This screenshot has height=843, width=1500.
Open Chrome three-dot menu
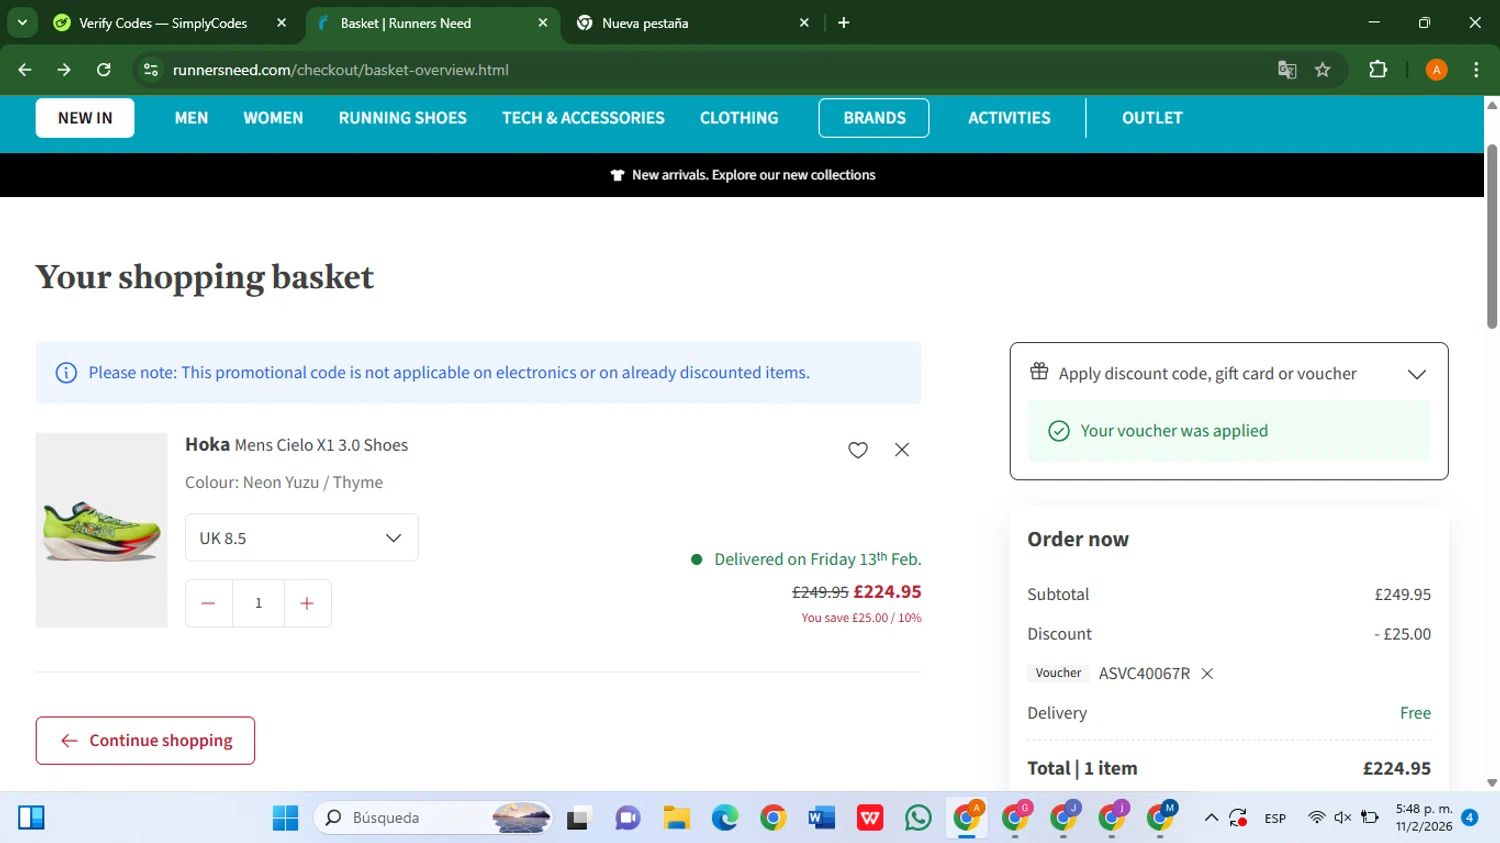tap(1476, 70)
